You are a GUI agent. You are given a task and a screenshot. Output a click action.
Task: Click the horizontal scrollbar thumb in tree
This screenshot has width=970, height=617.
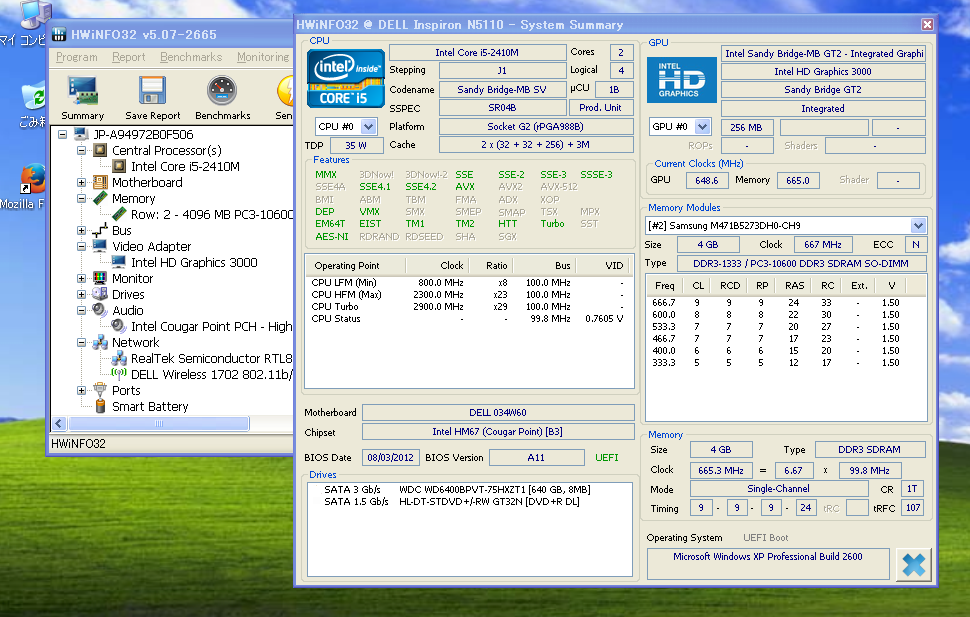coord(158,423)
